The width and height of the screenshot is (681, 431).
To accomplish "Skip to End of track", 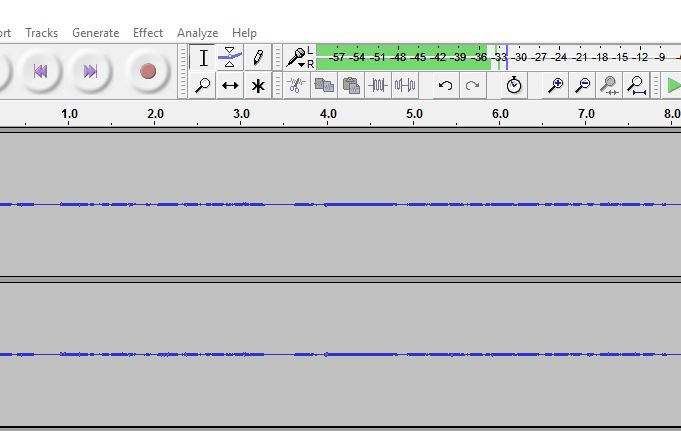I will (90, 71).
